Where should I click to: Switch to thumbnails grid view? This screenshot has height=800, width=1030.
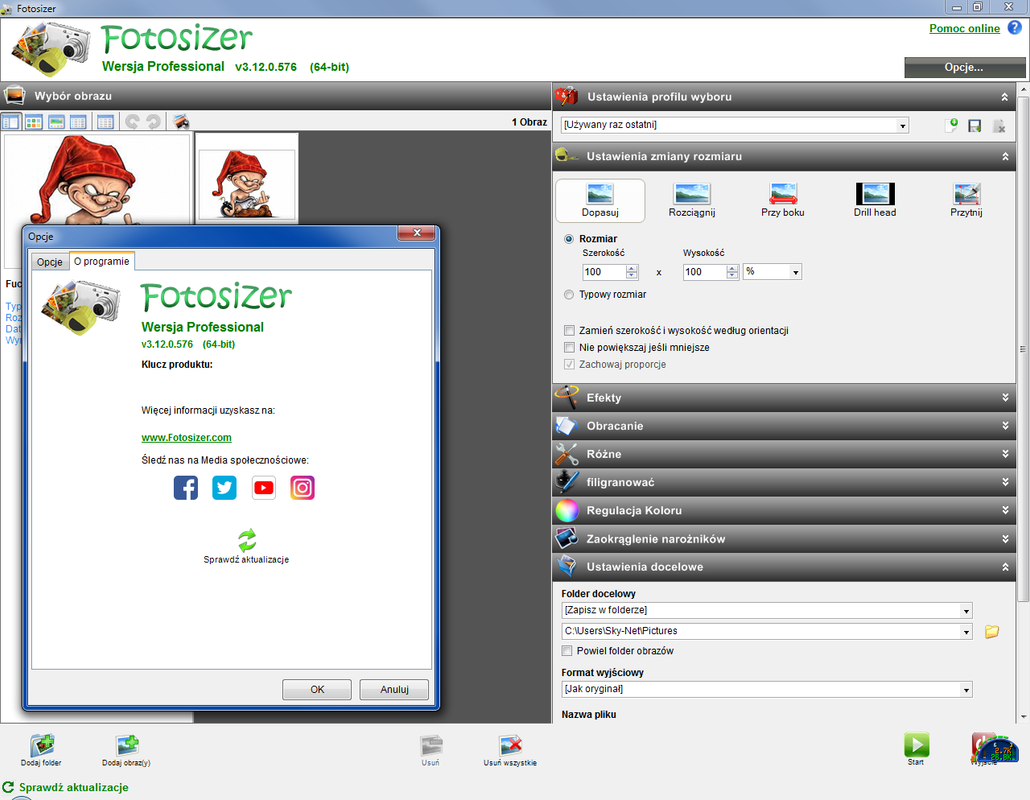[34, 122]
